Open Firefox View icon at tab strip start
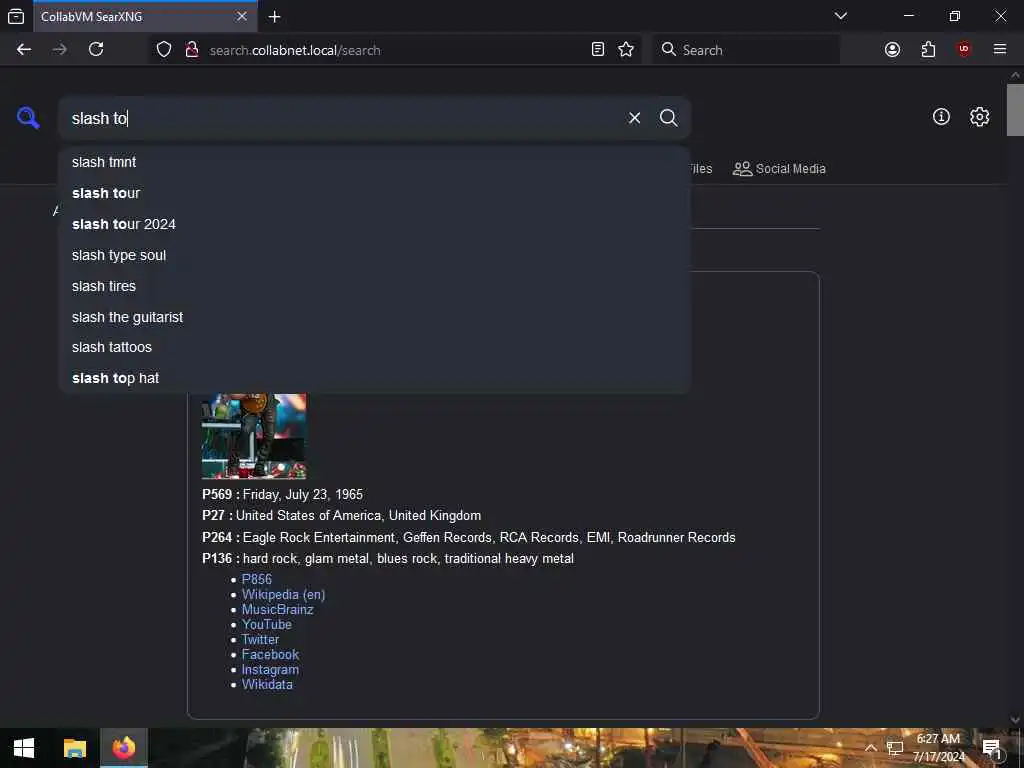 (x=16, y=16)
